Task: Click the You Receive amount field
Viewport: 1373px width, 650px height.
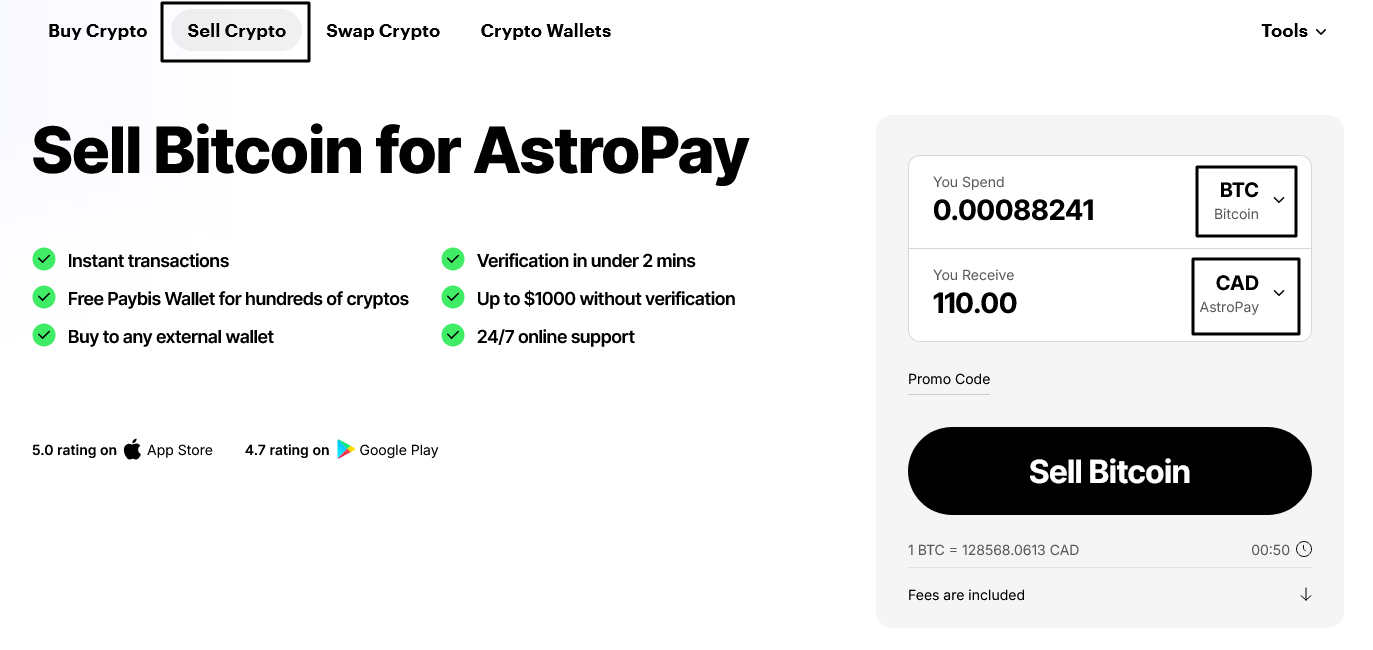Action: tap(975, 302)
